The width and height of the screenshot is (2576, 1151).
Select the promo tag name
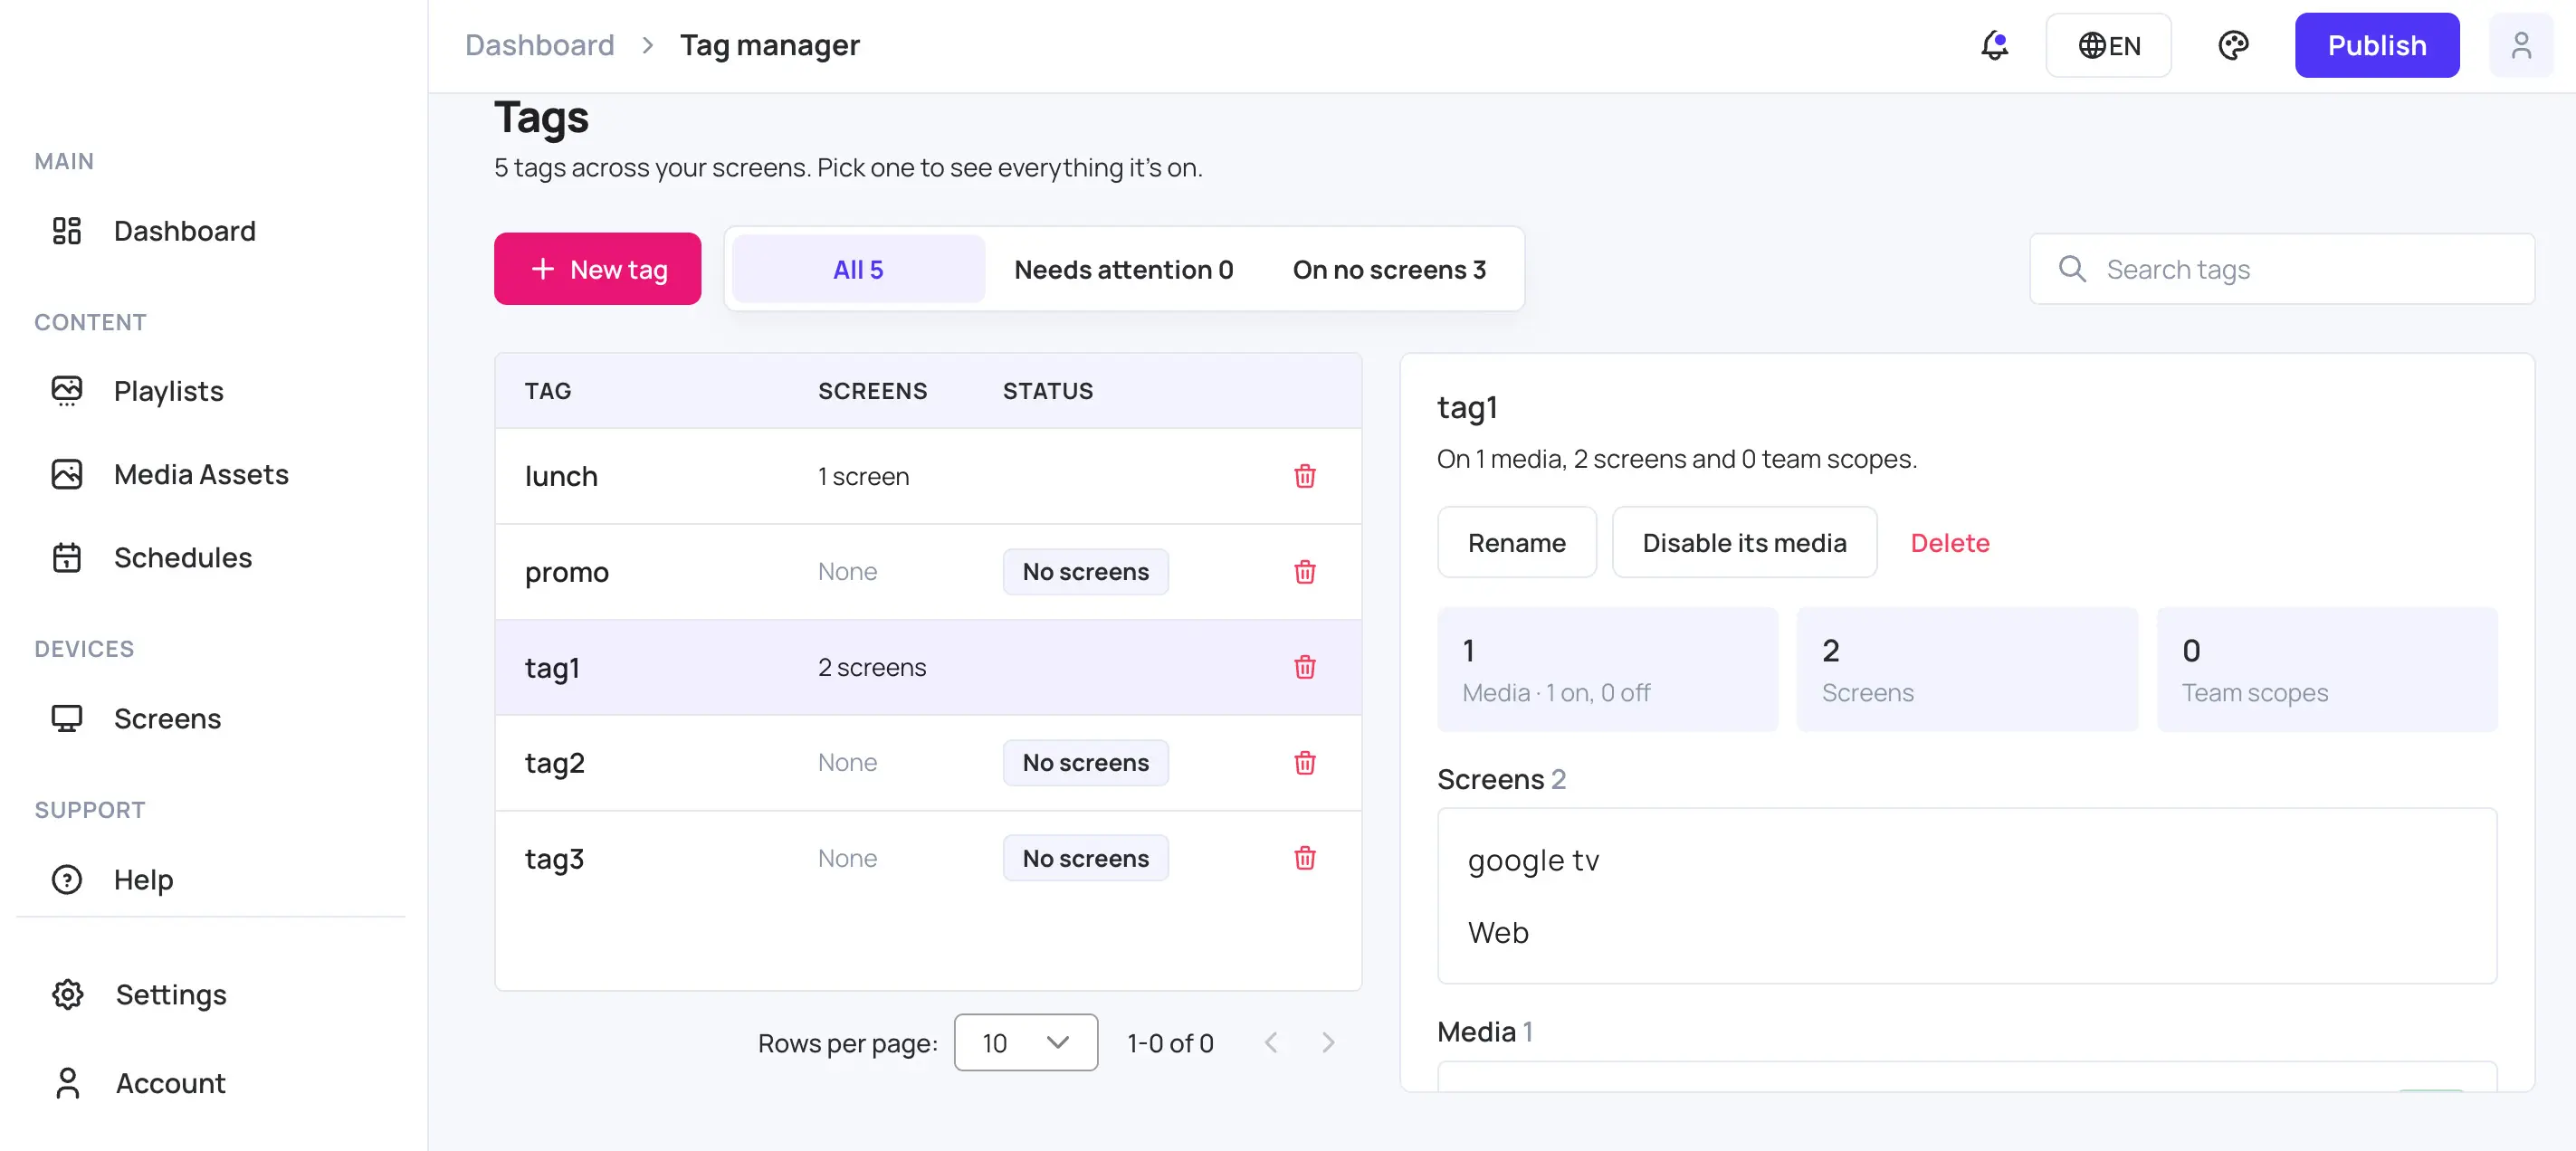pyautogui.click(x=566, y=572)
